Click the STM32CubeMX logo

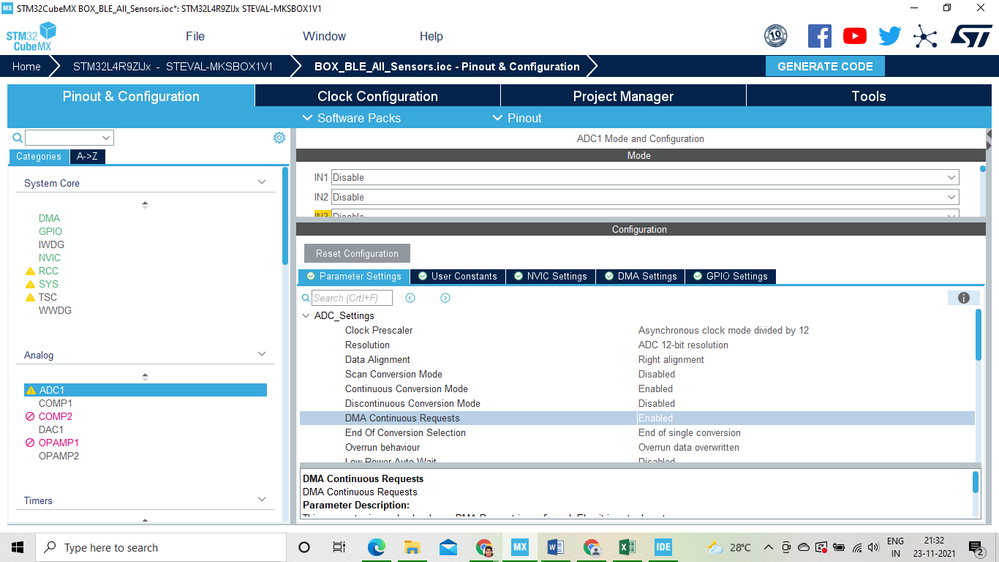point(31,36)
